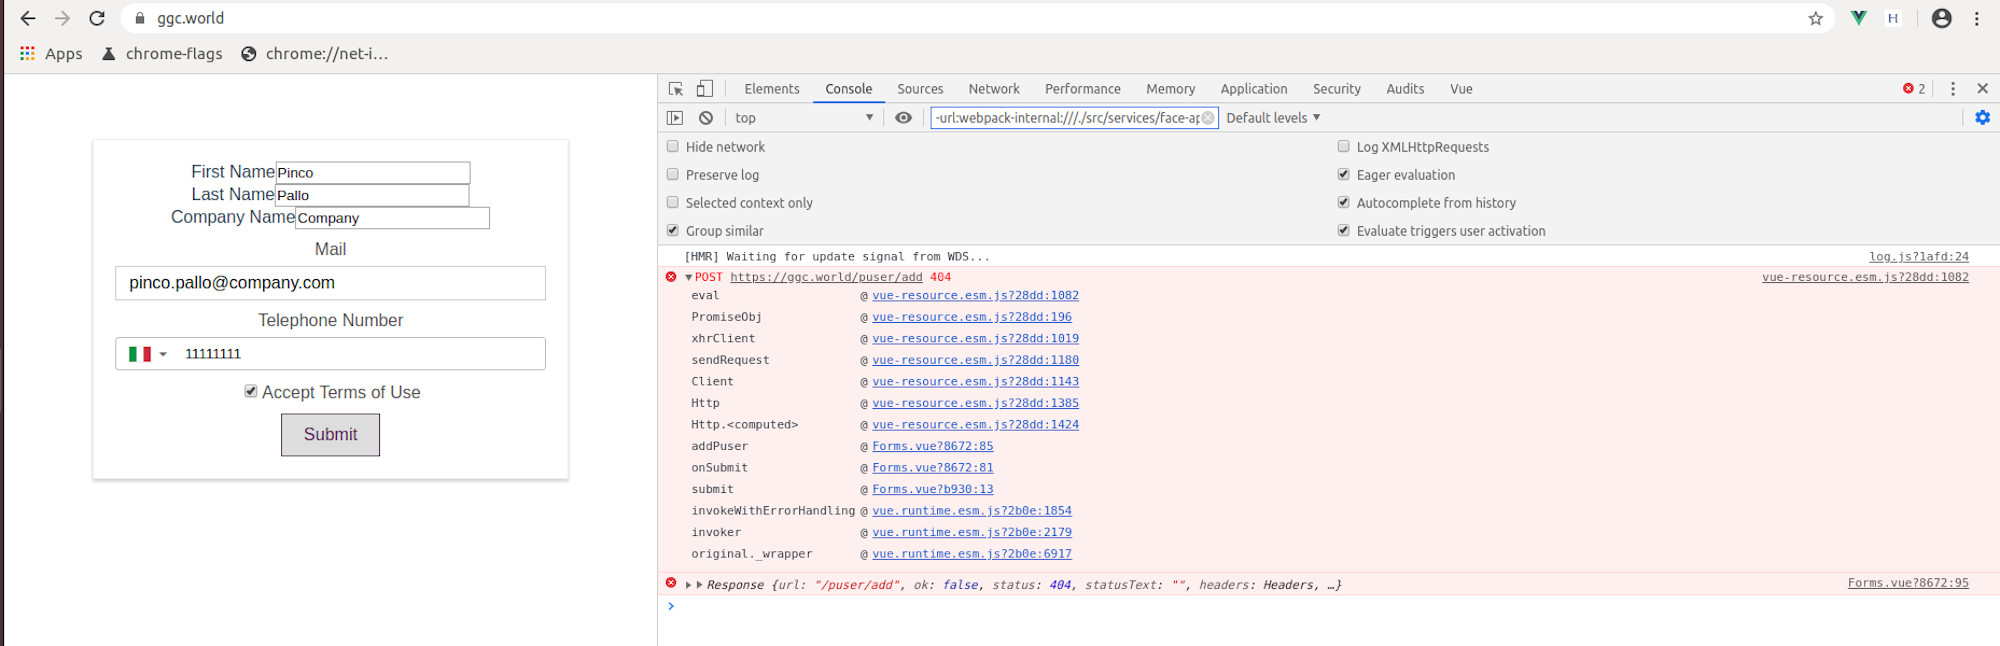Open the country flag dropdown
The width and height of the screenshot is (2000, 646).
pyautogui.click(x=147, y=354)
